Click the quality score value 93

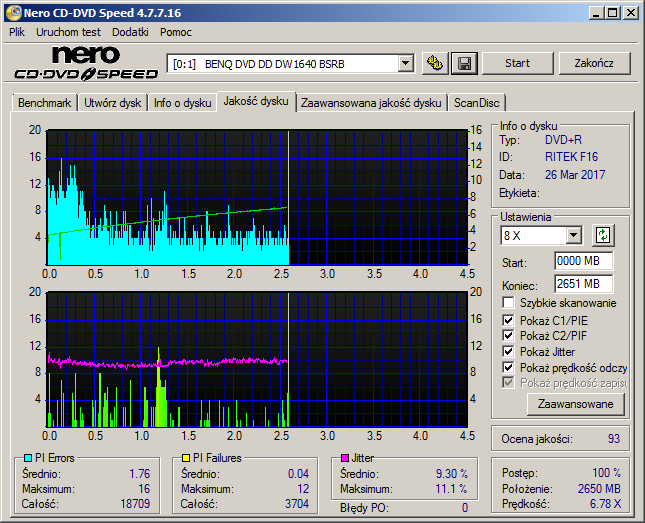tap(613, 439)
